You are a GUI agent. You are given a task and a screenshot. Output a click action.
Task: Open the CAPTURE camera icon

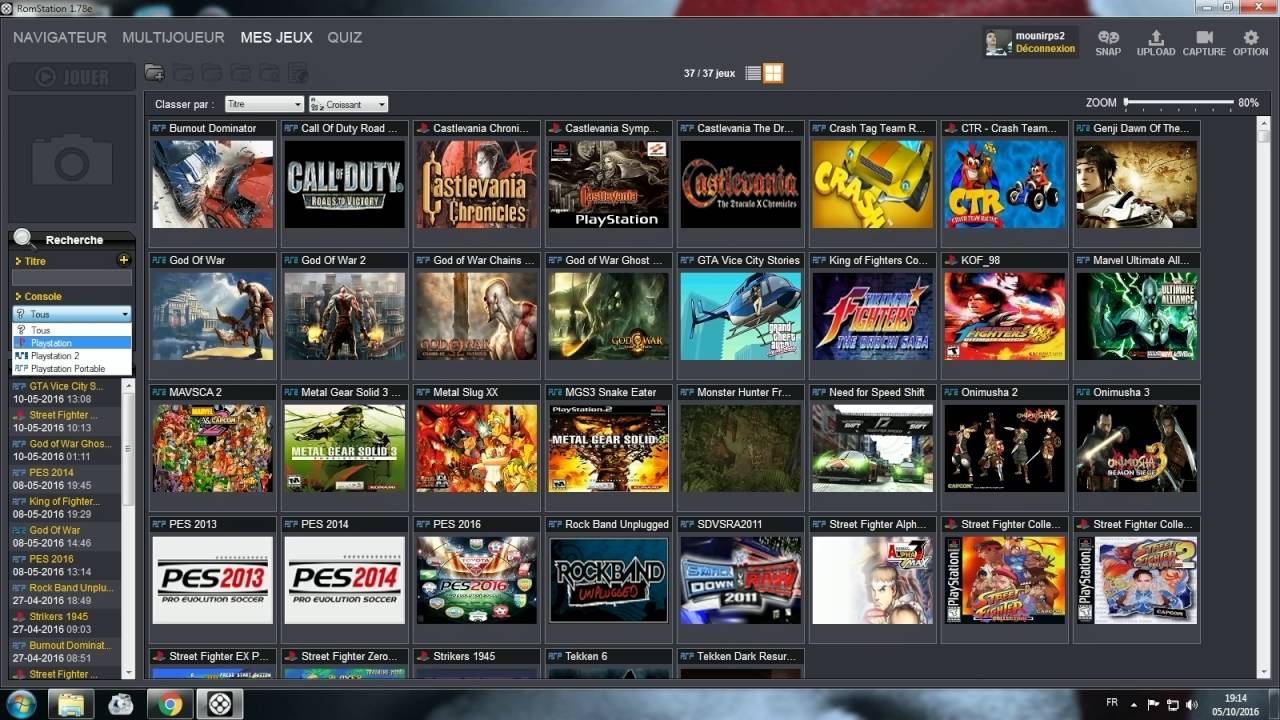pyautogui.click(x=1203, y=42)
